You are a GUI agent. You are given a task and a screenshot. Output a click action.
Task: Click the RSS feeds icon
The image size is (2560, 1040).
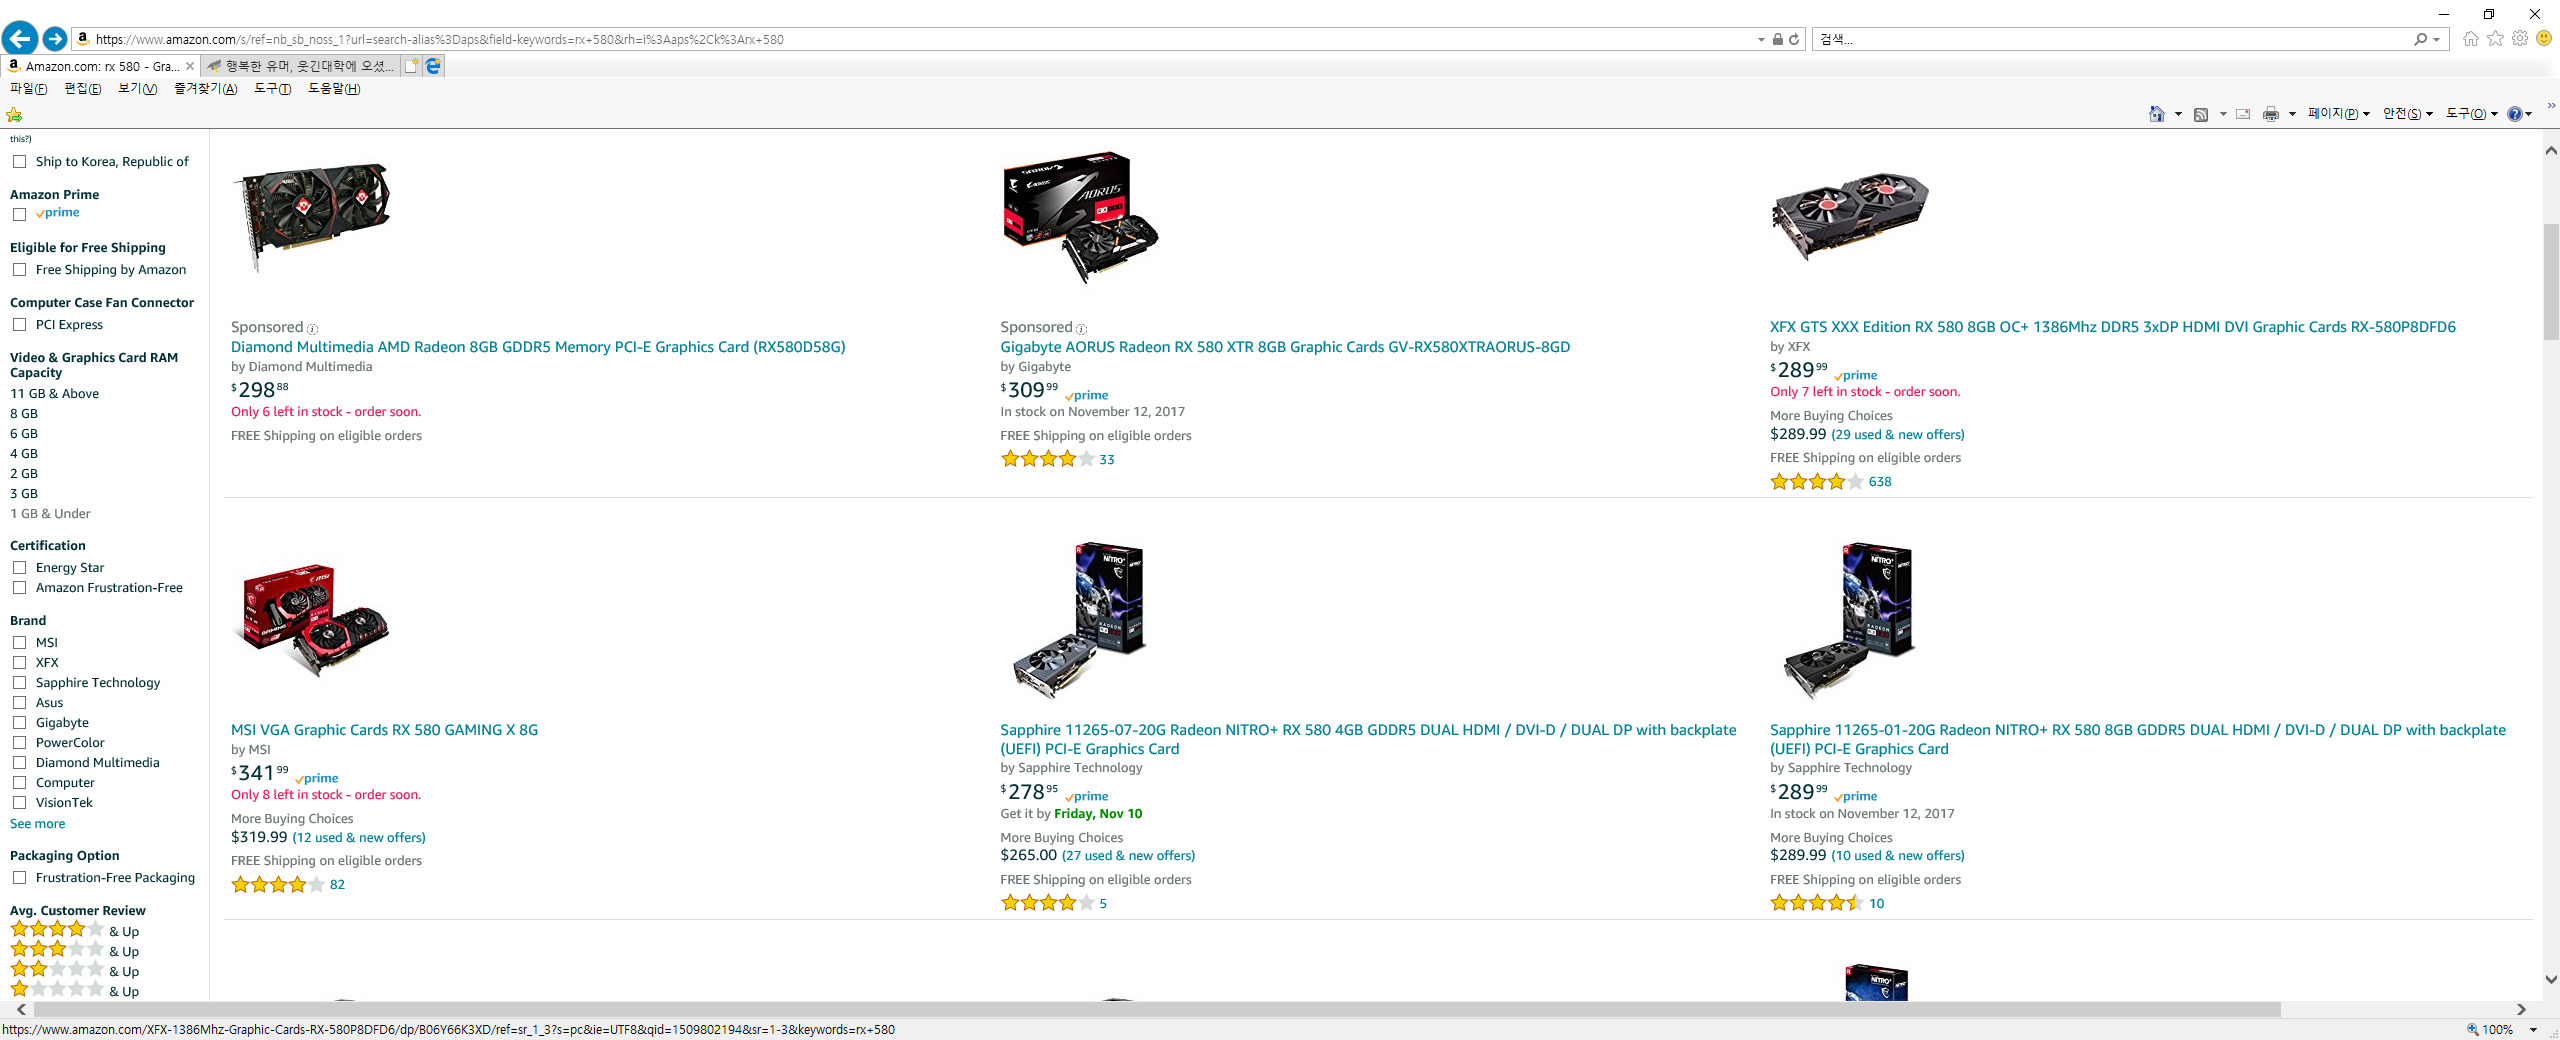click(2201, 114)
